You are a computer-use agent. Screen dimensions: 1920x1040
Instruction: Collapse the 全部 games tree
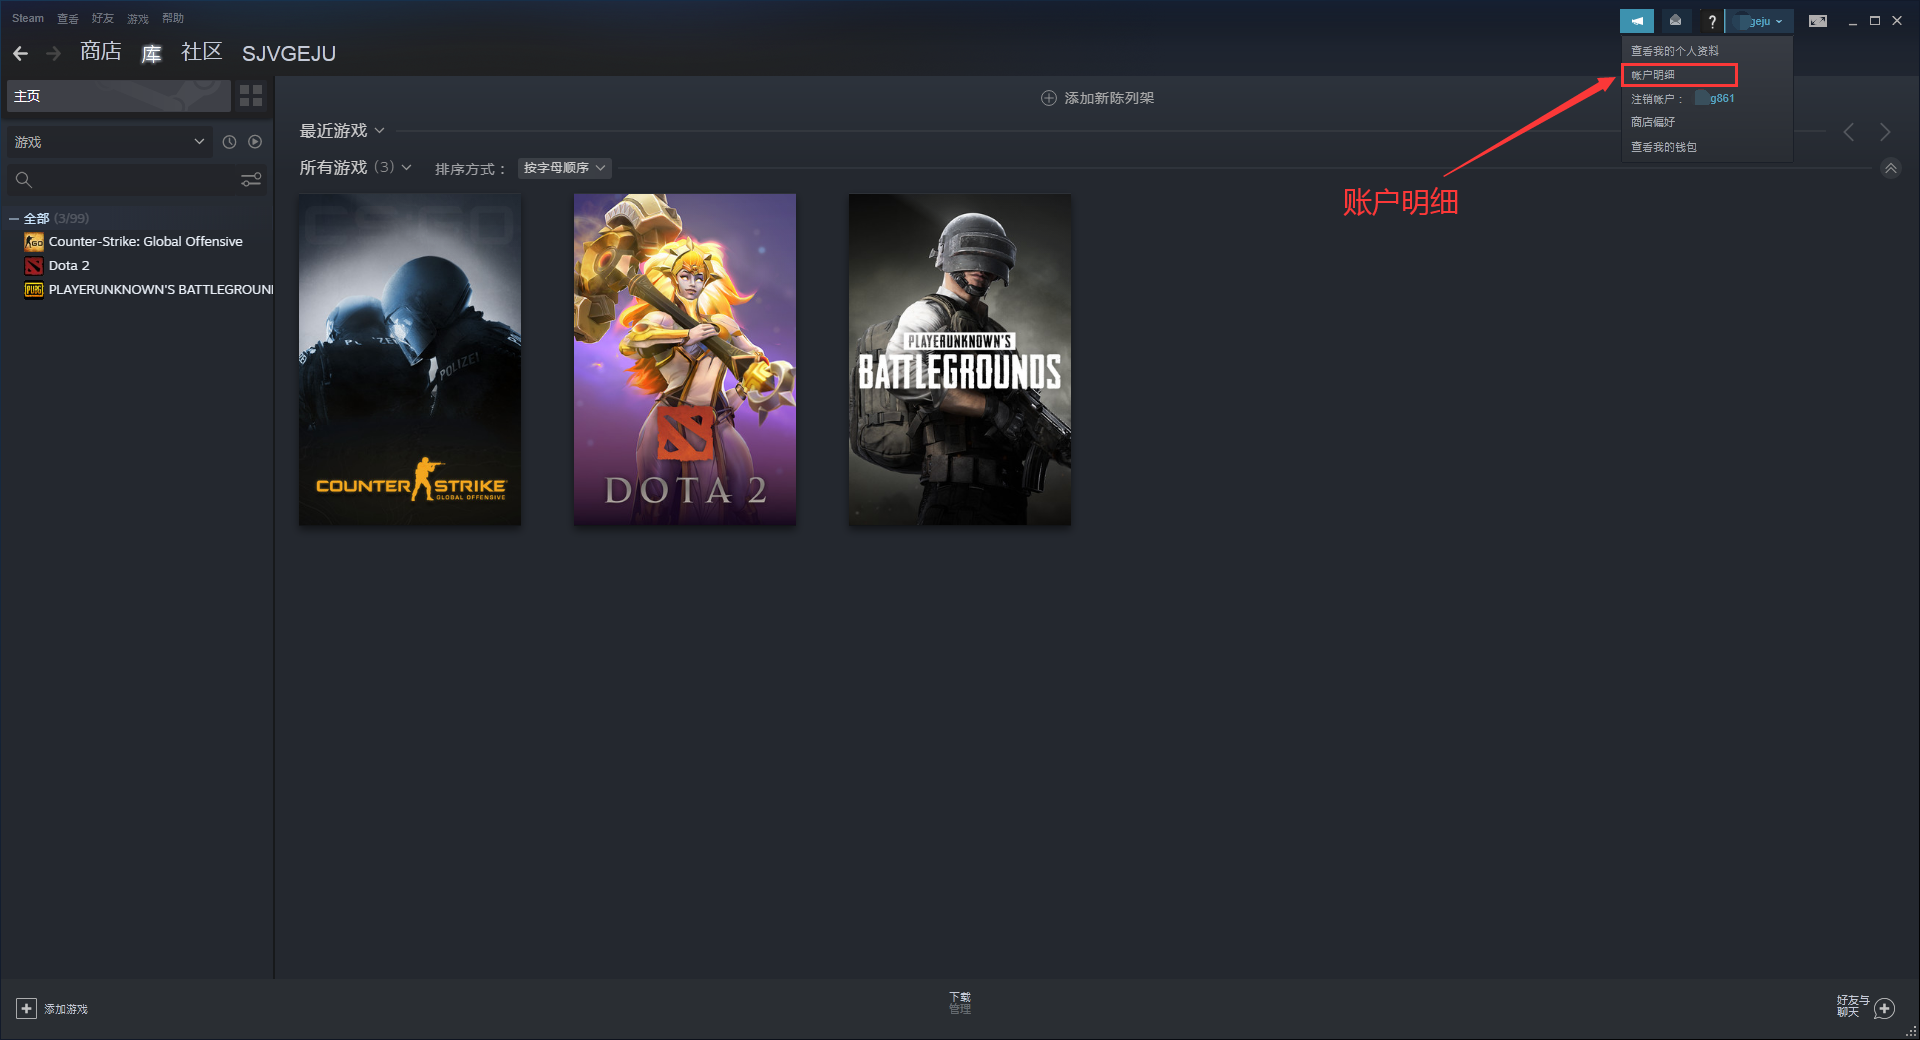click(x=14, y=218)
